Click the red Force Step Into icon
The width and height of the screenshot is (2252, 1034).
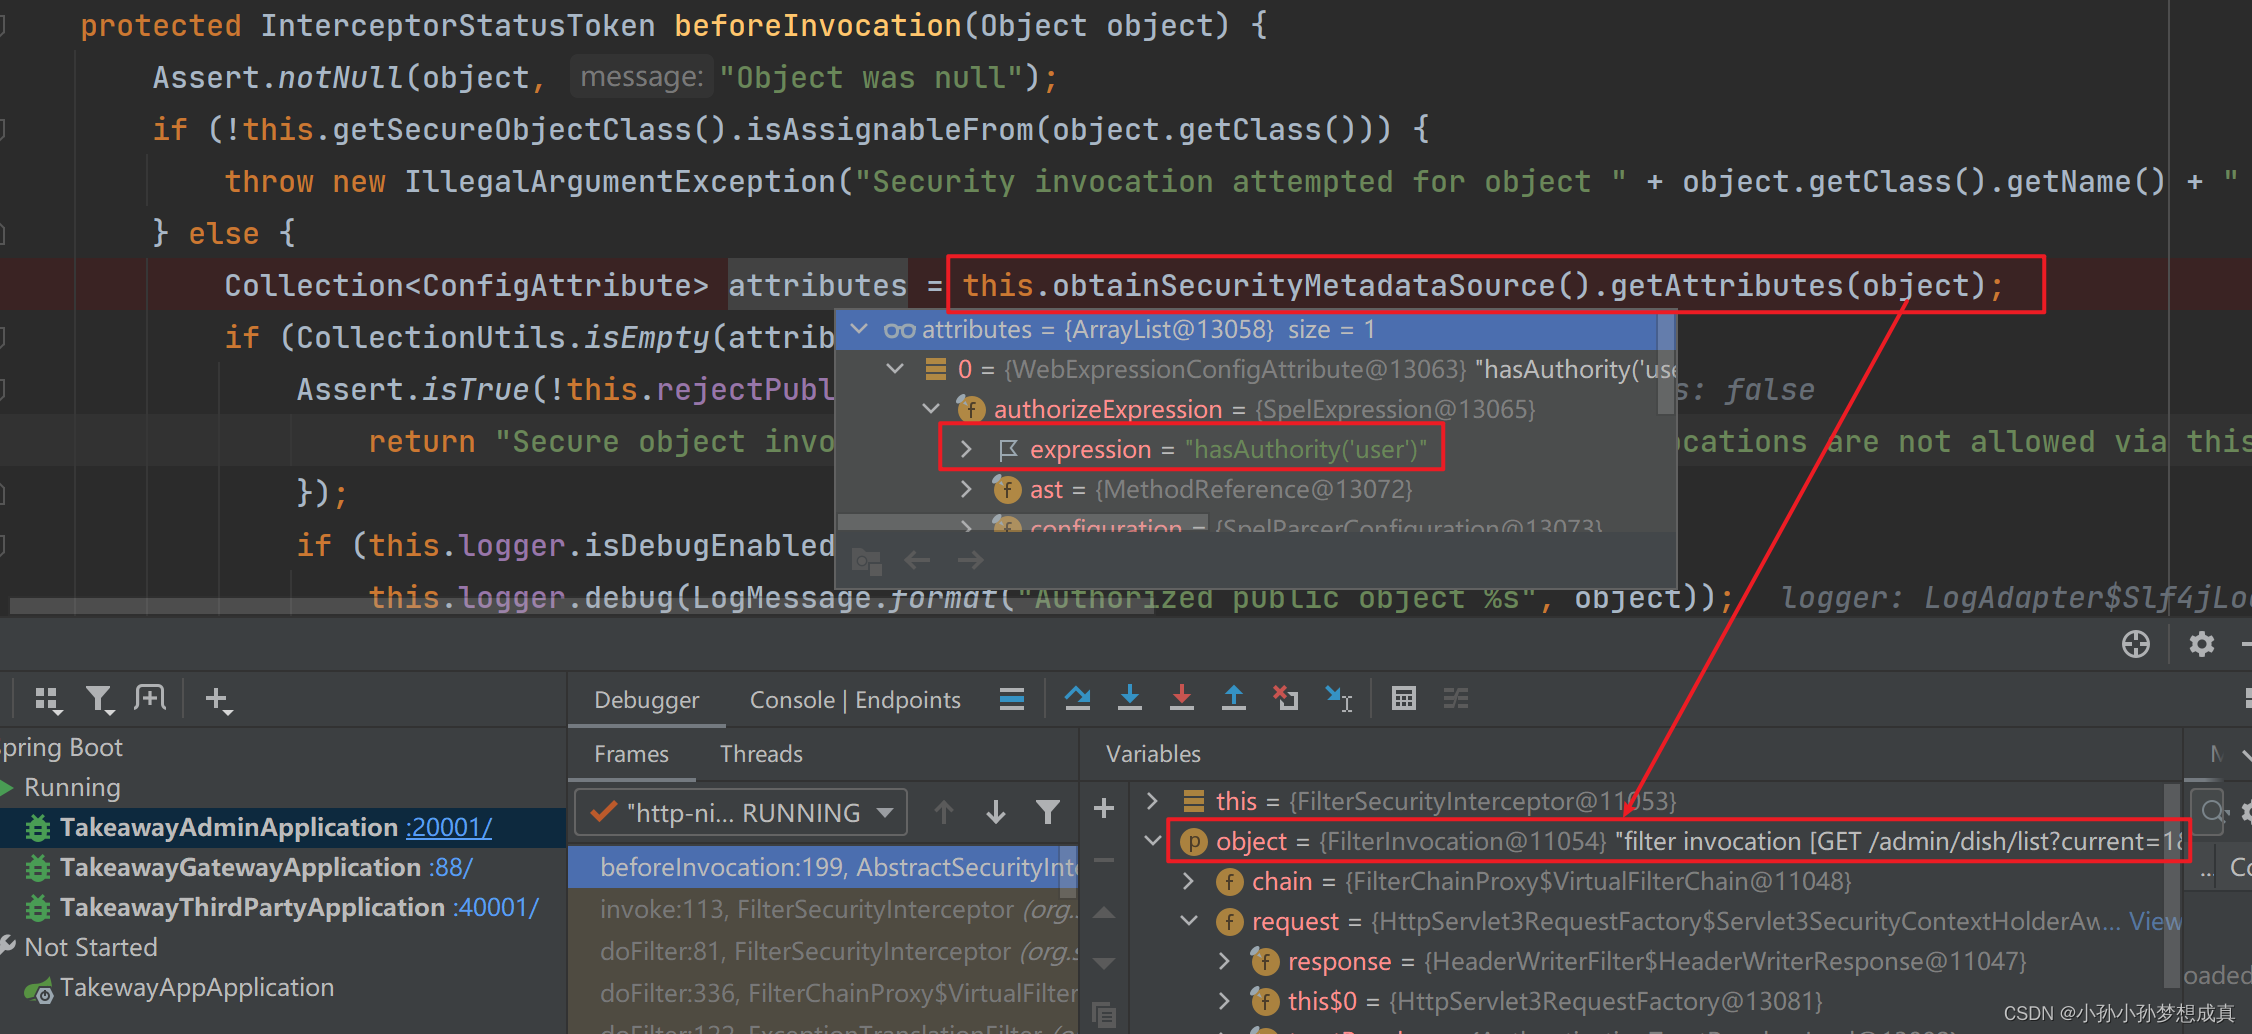pyautogui.click(x=1182, y=698)
